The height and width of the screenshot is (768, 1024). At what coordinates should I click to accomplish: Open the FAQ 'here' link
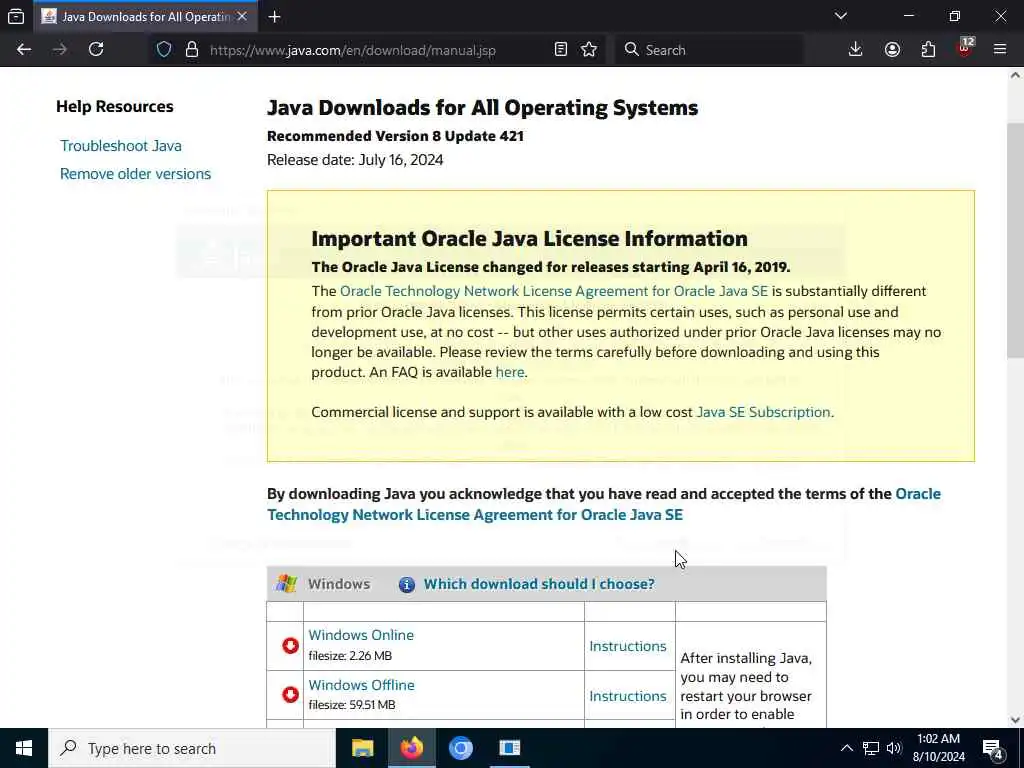(509, 372)
